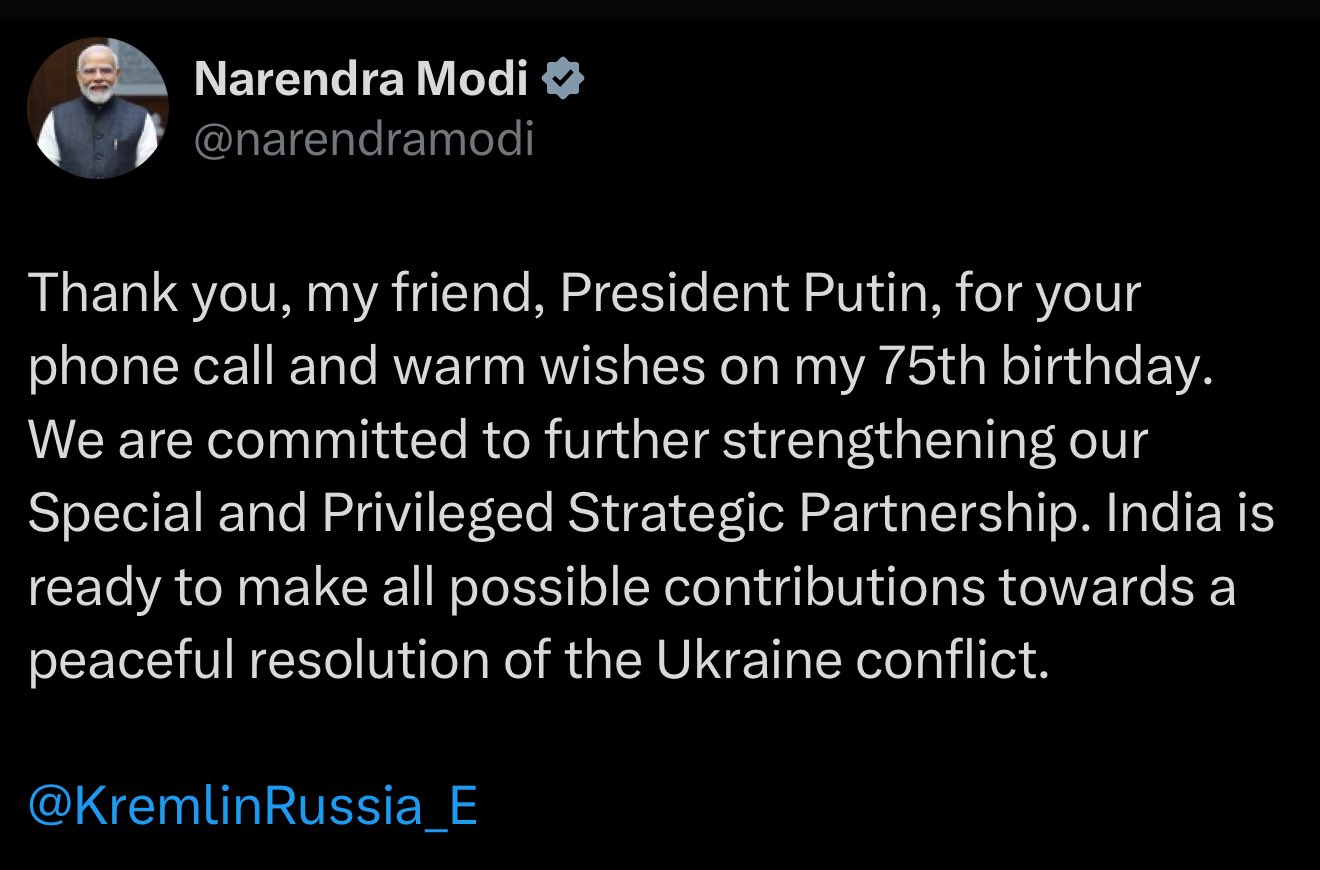
Task: Open the @KremlinRussia_E mention link
Action: click(x=253, y=806)
